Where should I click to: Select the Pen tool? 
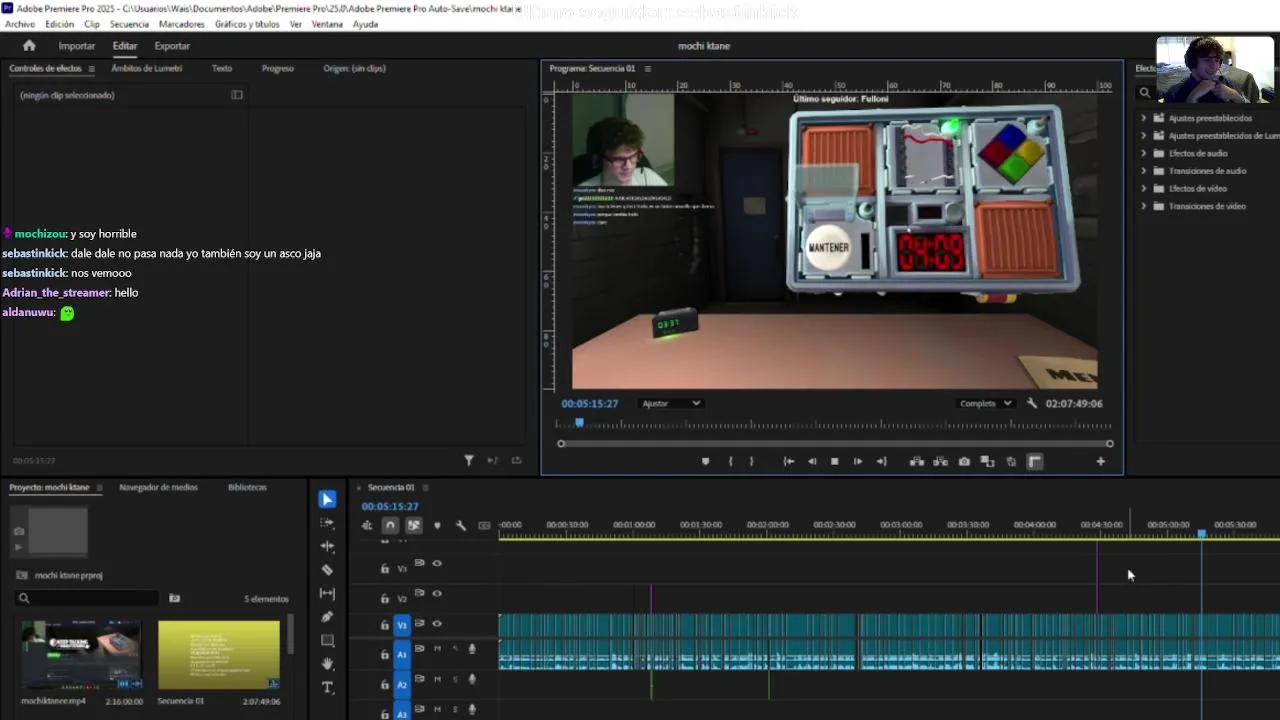[x=327, y=617]
